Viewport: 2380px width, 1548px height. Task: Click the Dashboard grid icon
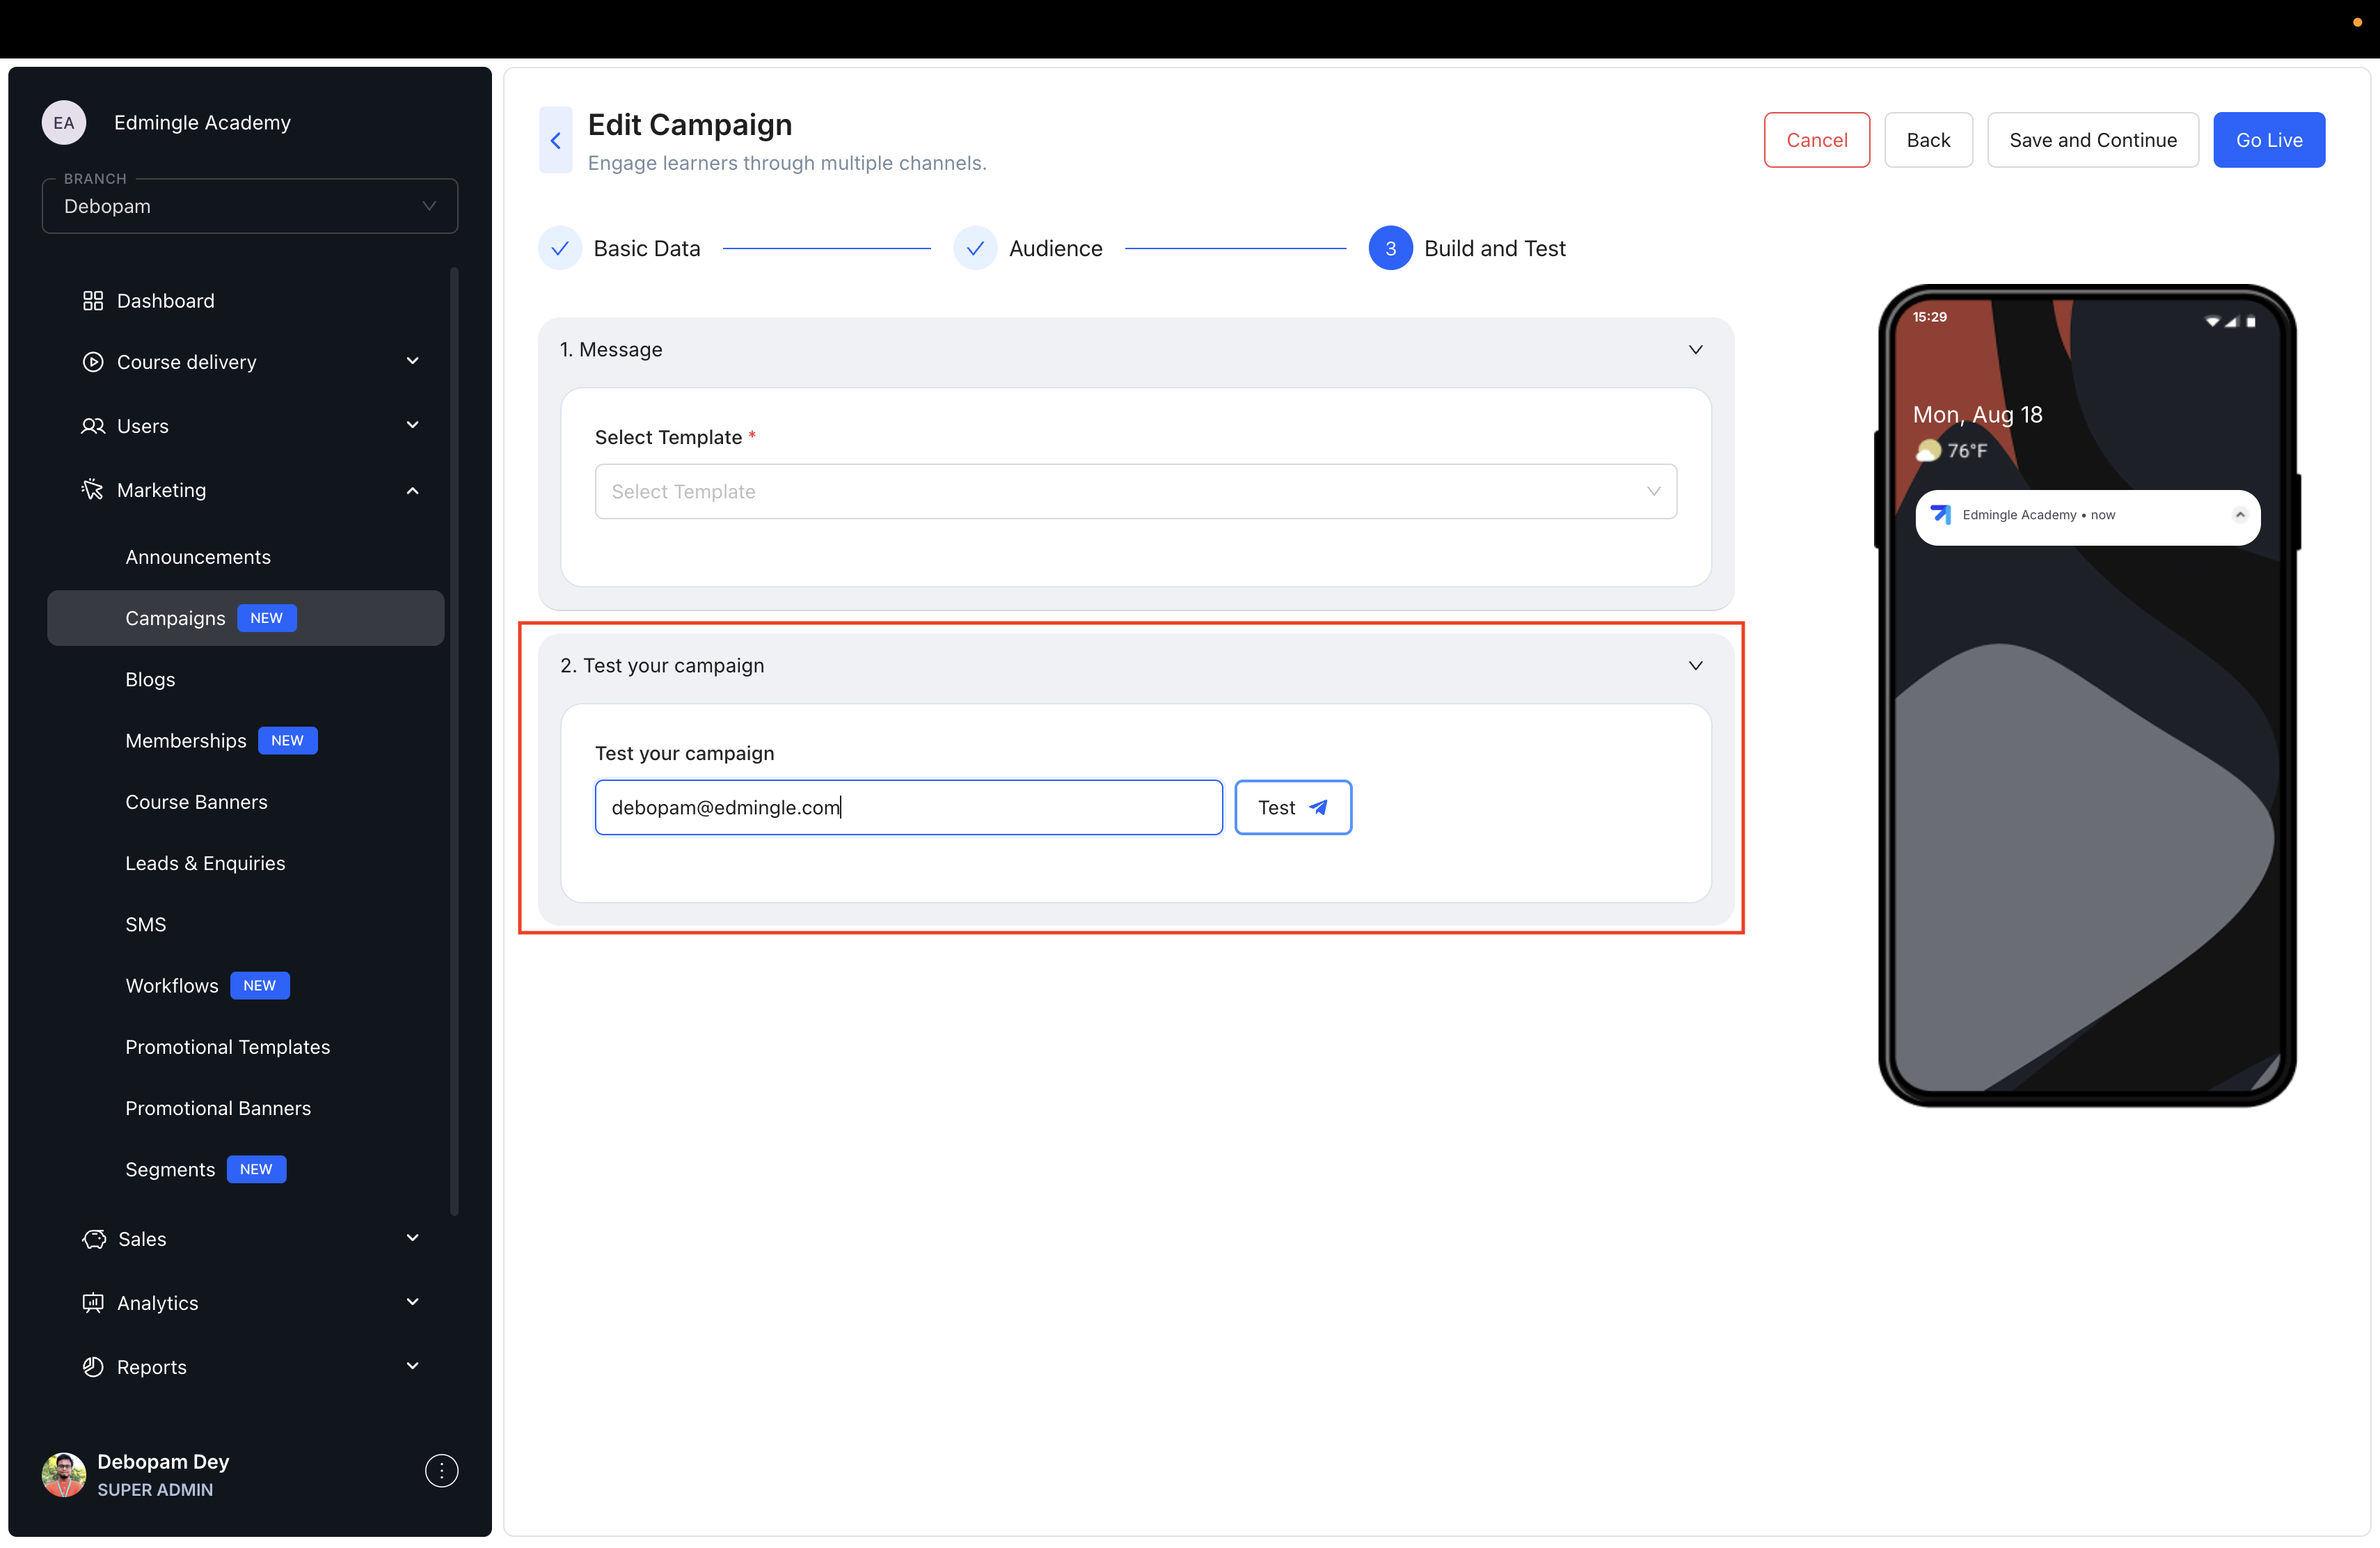[x=93, y=301]
